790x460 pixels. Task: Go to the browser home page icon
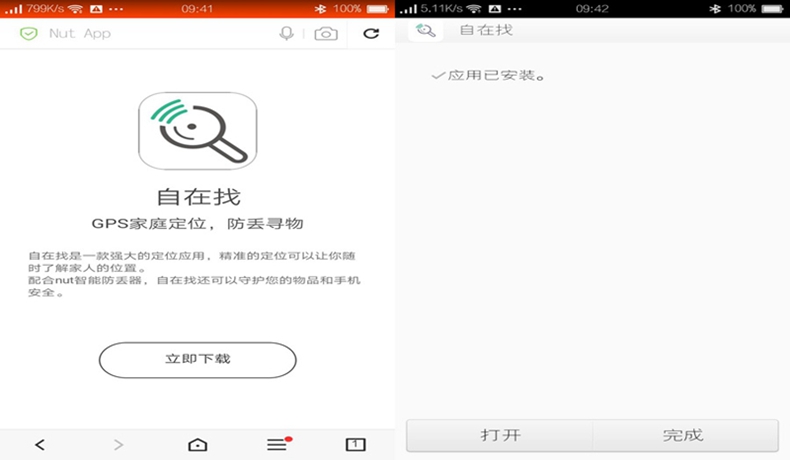click(x=197, y=444)
